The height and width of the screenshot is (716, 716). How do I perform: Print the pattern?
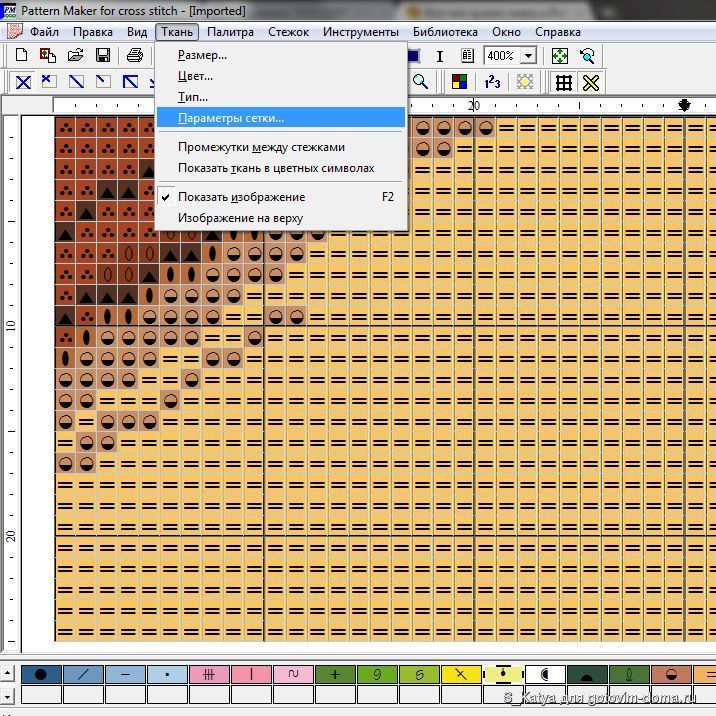pos(135,56)
